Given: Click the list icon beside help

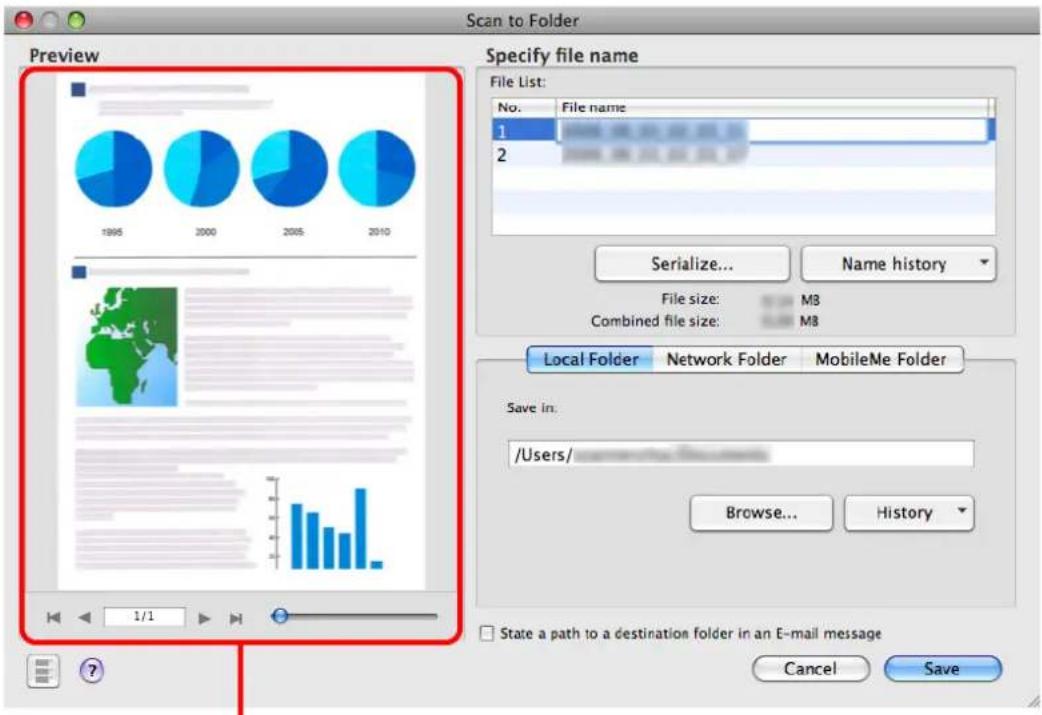Looking at the screenshot, I should coord(43,670).
